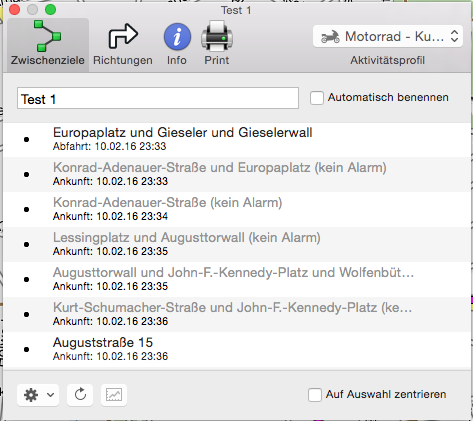Screen dimensions: 473x421
Task: Click the green zoom window button
Action: [x=50, y=10]
